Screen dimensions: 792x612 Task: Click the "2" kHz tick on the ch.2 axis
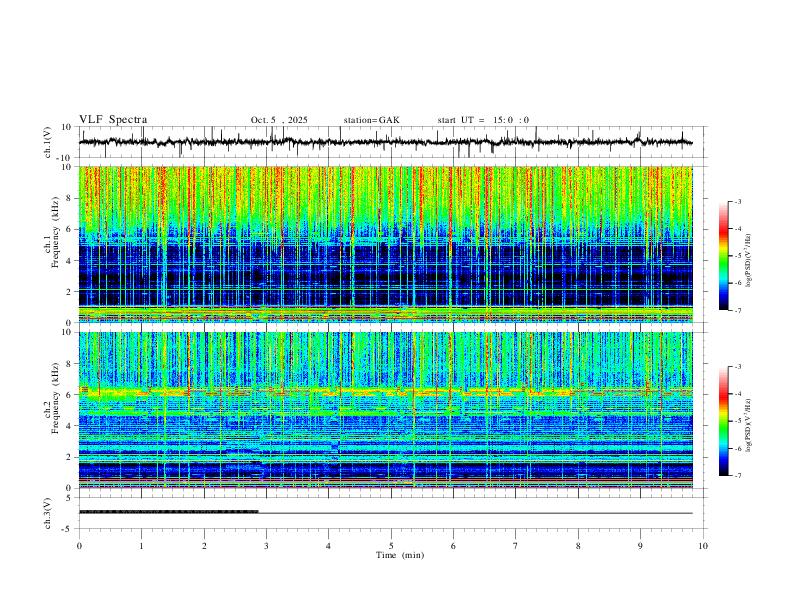pos(70,457)
